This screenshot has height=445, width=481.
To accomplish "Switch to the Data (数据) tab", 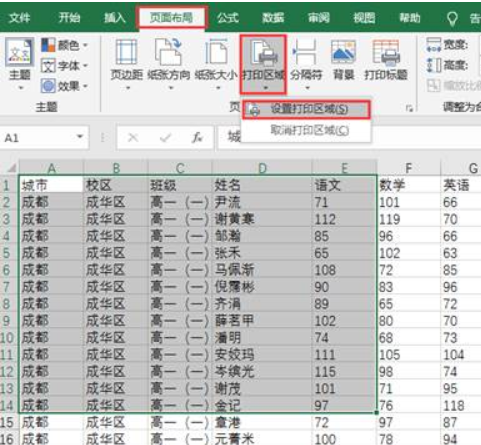I will [x=273, y=18].
